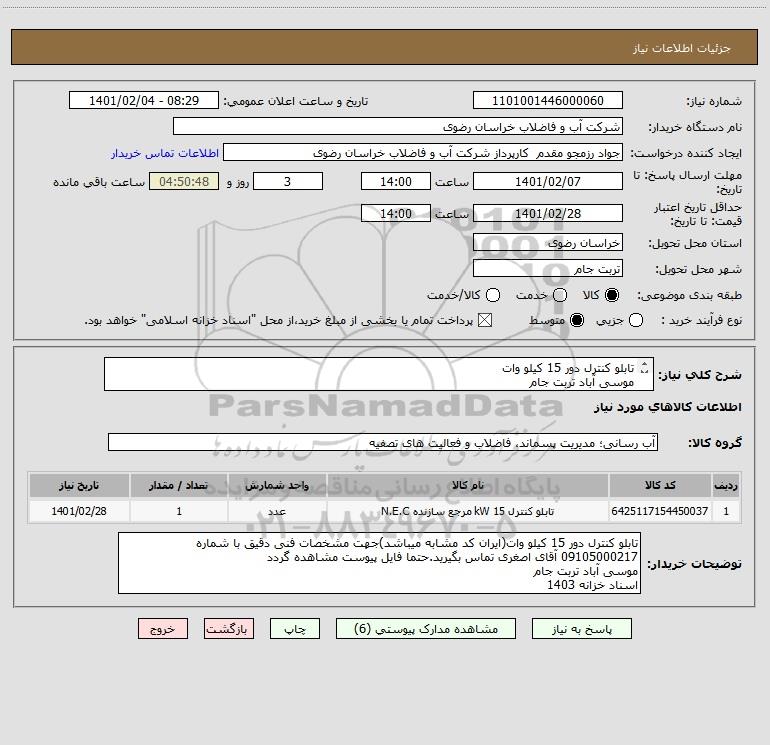The height and width of the screenshot is (745, 770).
Task: Click the announcement date field 1401/02/04 - 08:29
Action: pyautogui.click(x=144, y=101)
